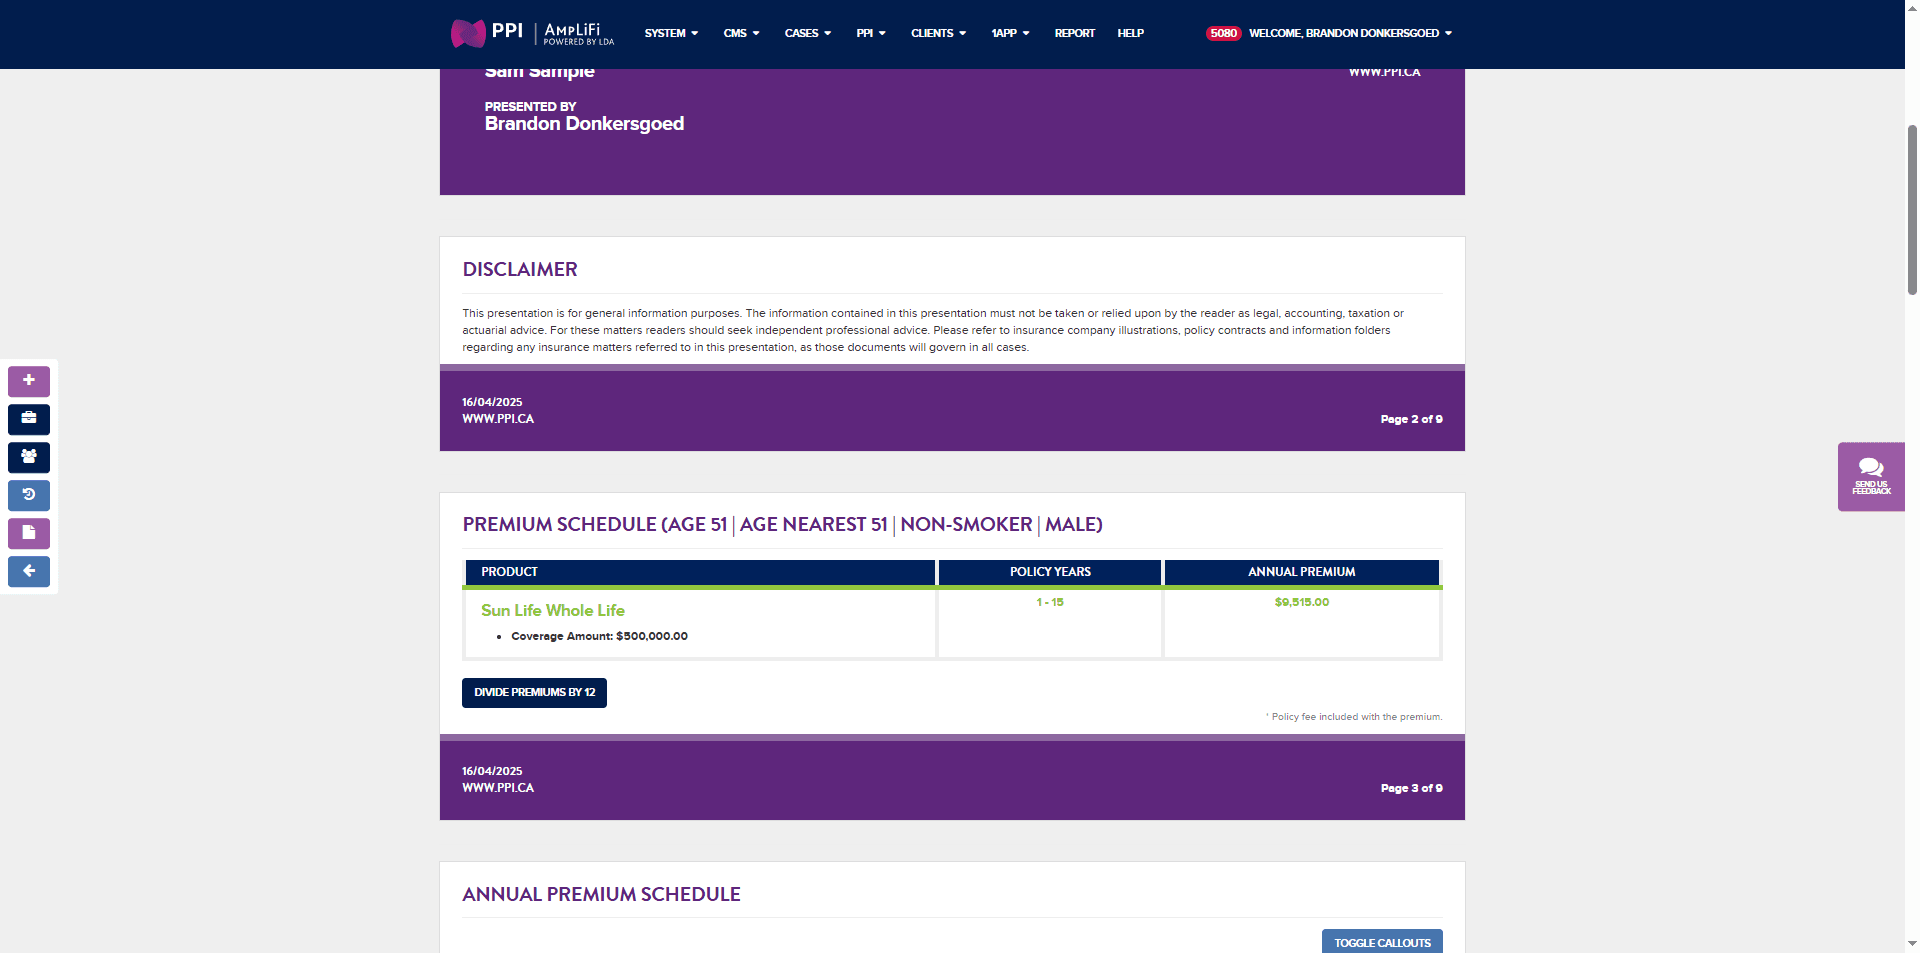Click the history clock icon in sidebar
The height and width of the screenshot is (953, 1920).
(x=29, y=495)
